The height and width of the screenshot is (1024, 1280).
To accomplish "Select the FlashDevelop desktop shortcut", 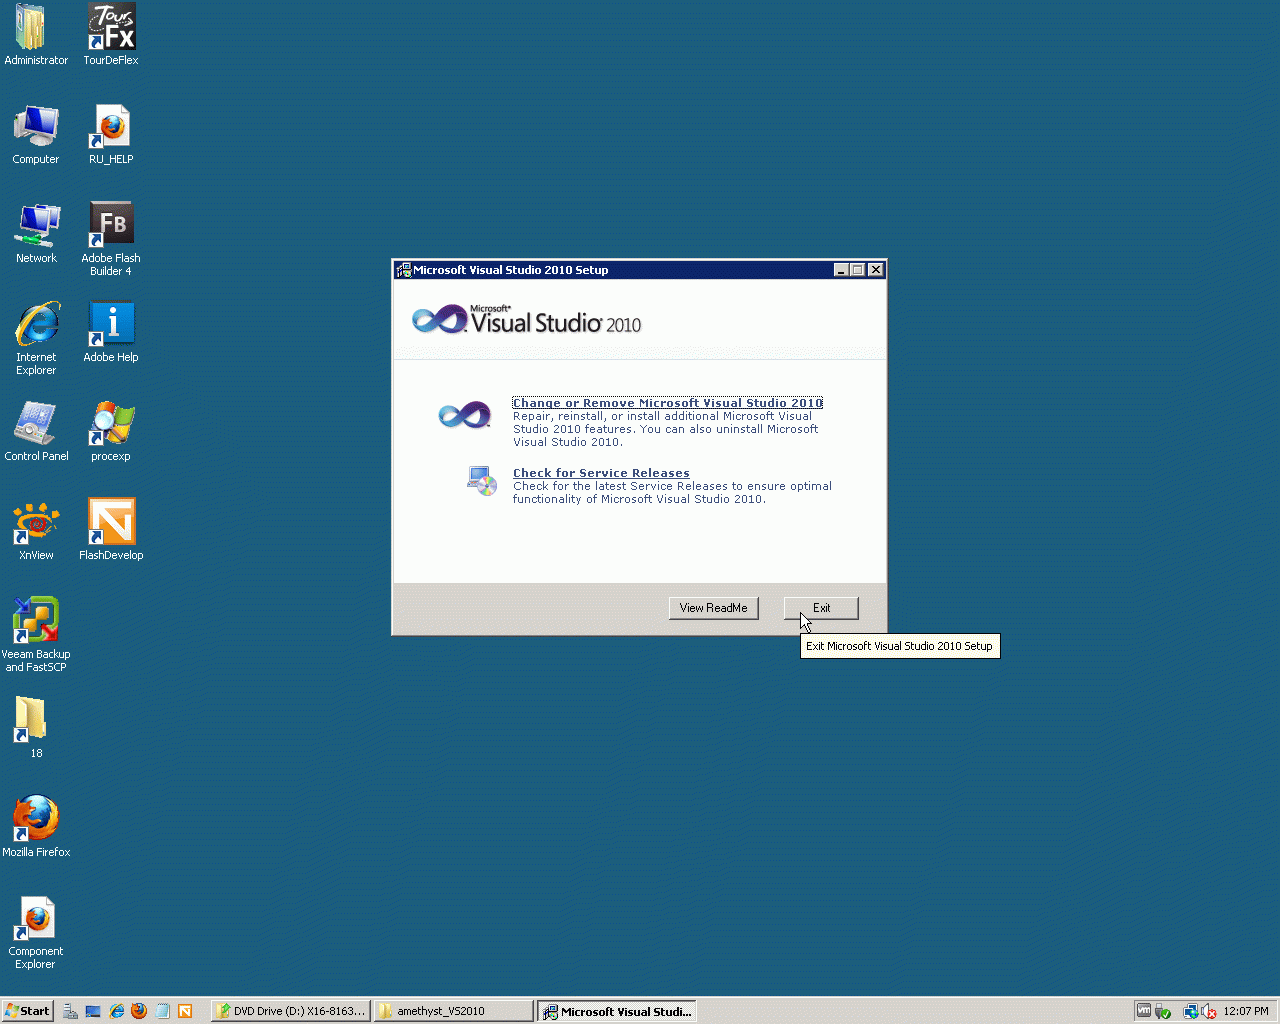I will click(111, 530).
